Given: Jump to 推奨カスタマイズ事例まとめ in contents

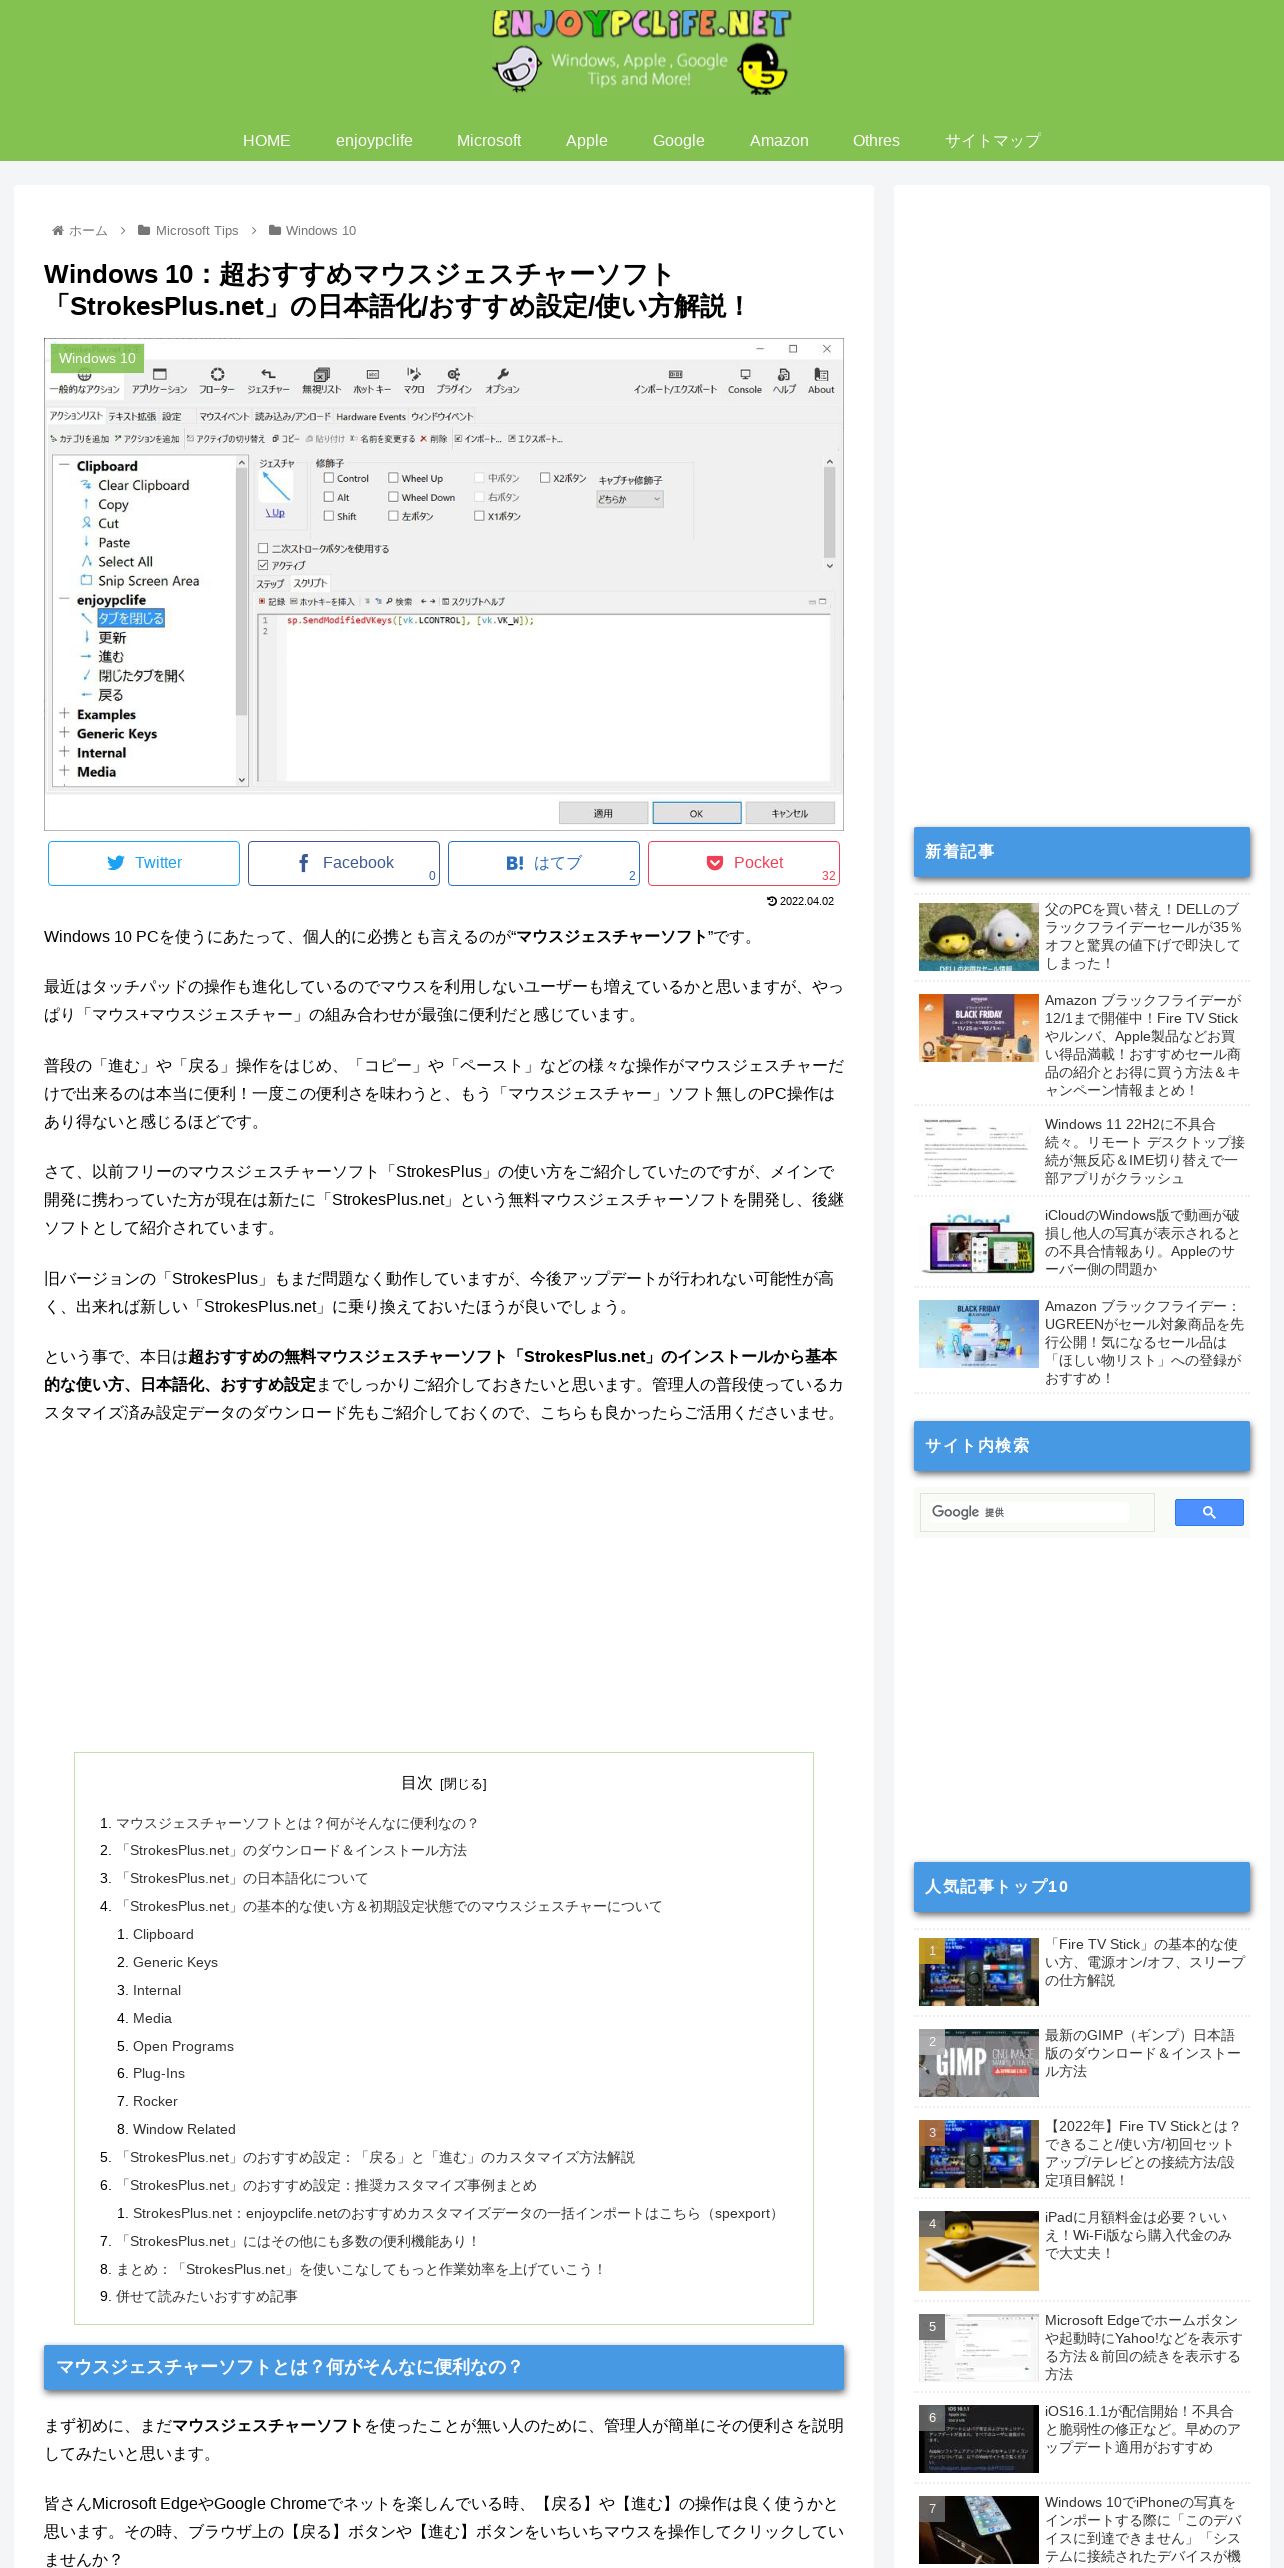Looking at the screenshot, I should (328, 2185).
